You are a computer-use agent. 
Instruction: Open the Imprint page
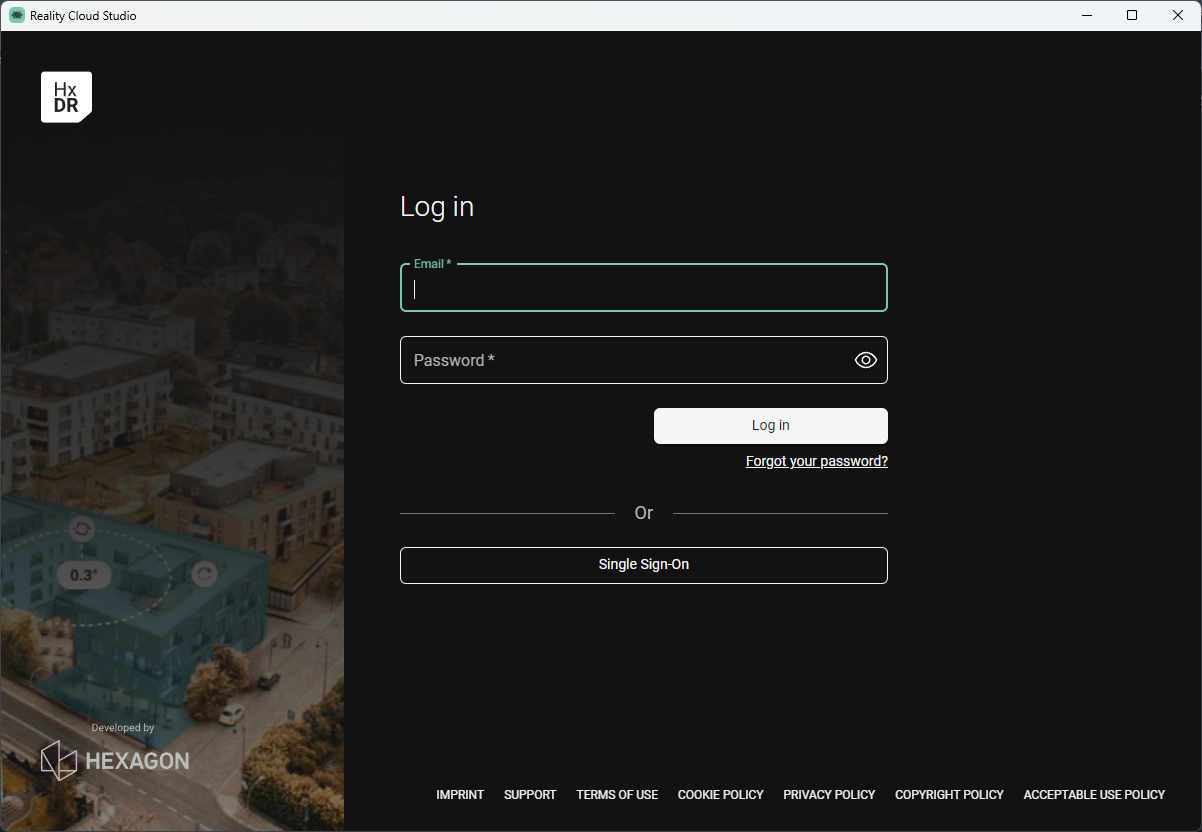point(460,794)
